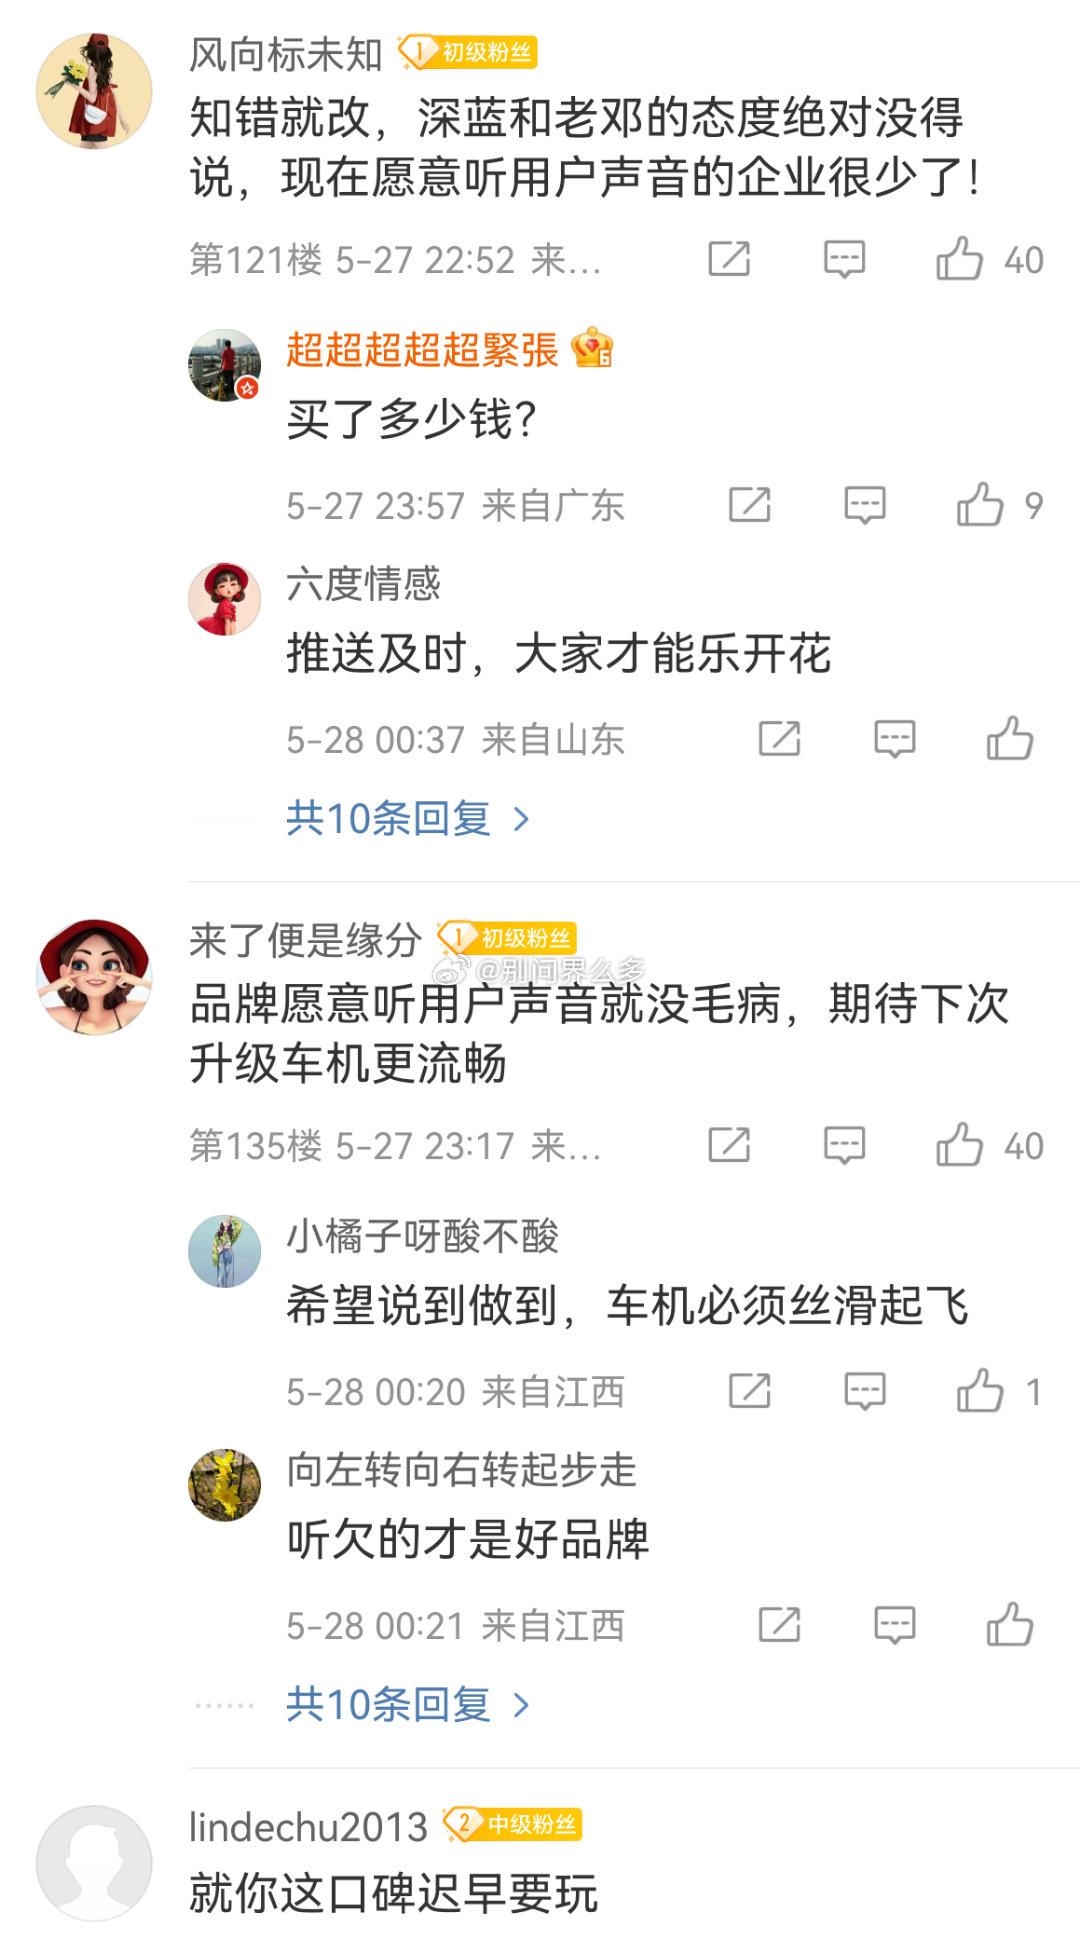1080x1939 pixels.
Task: Expand 共10条回复 under floor 135
Action: coord(408,1705)
